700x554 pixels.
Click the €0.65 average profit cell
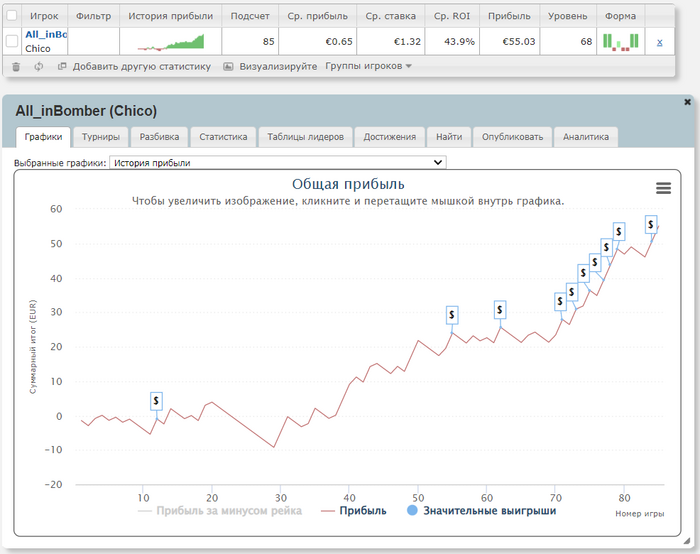pos(317,42)
